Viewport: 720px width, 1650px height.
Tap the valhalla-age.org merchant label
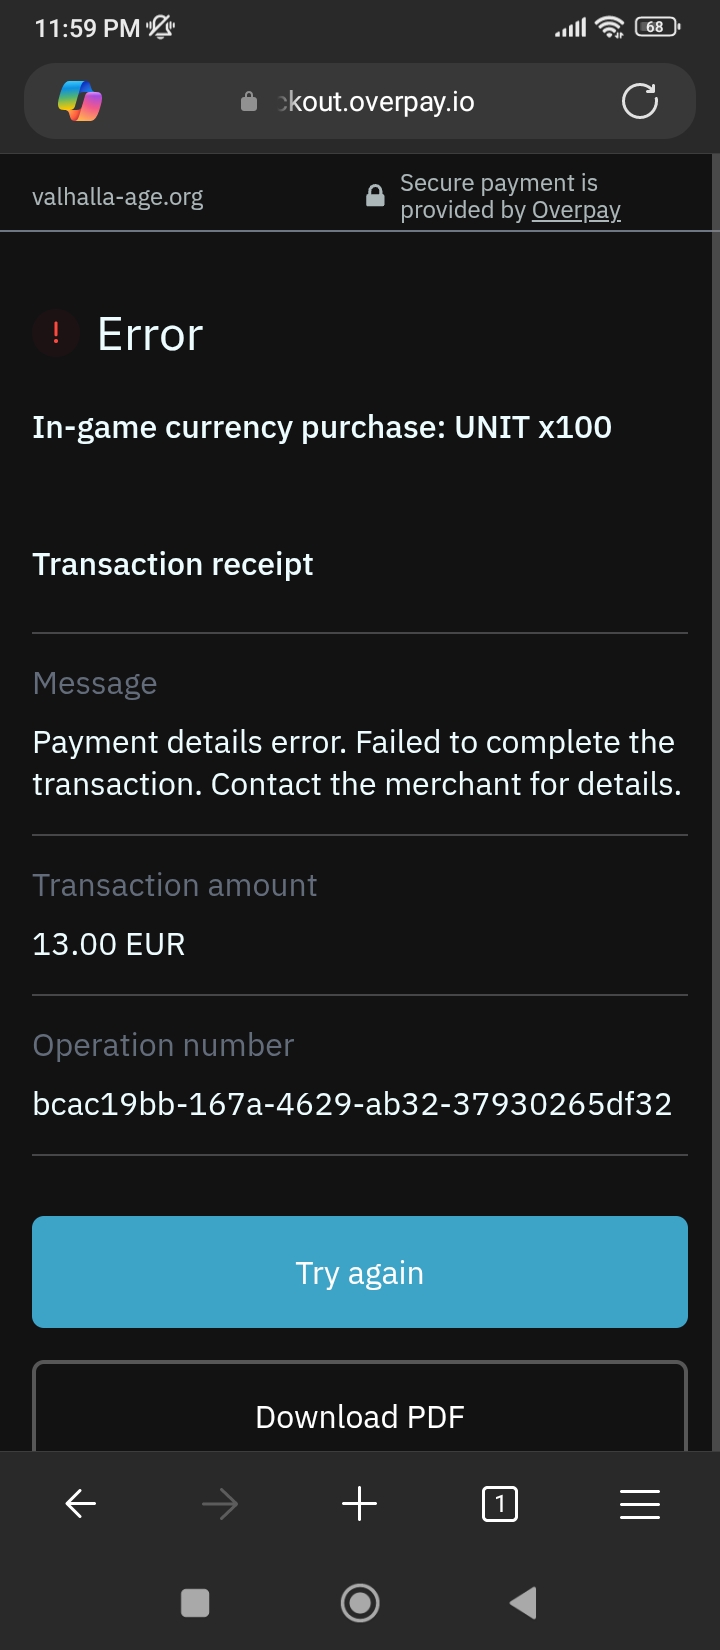point(118,197)
